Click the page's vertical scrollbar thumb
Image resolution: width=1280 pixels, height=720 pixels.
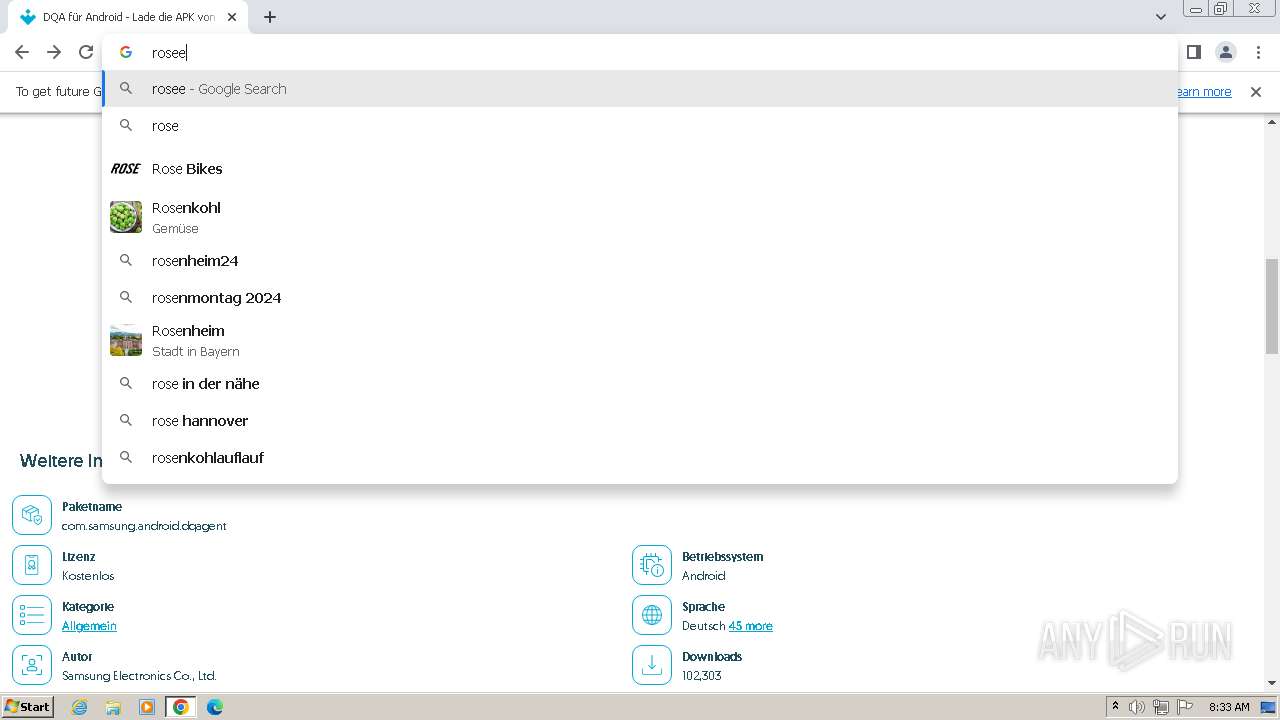click(x=1271, y=306)
